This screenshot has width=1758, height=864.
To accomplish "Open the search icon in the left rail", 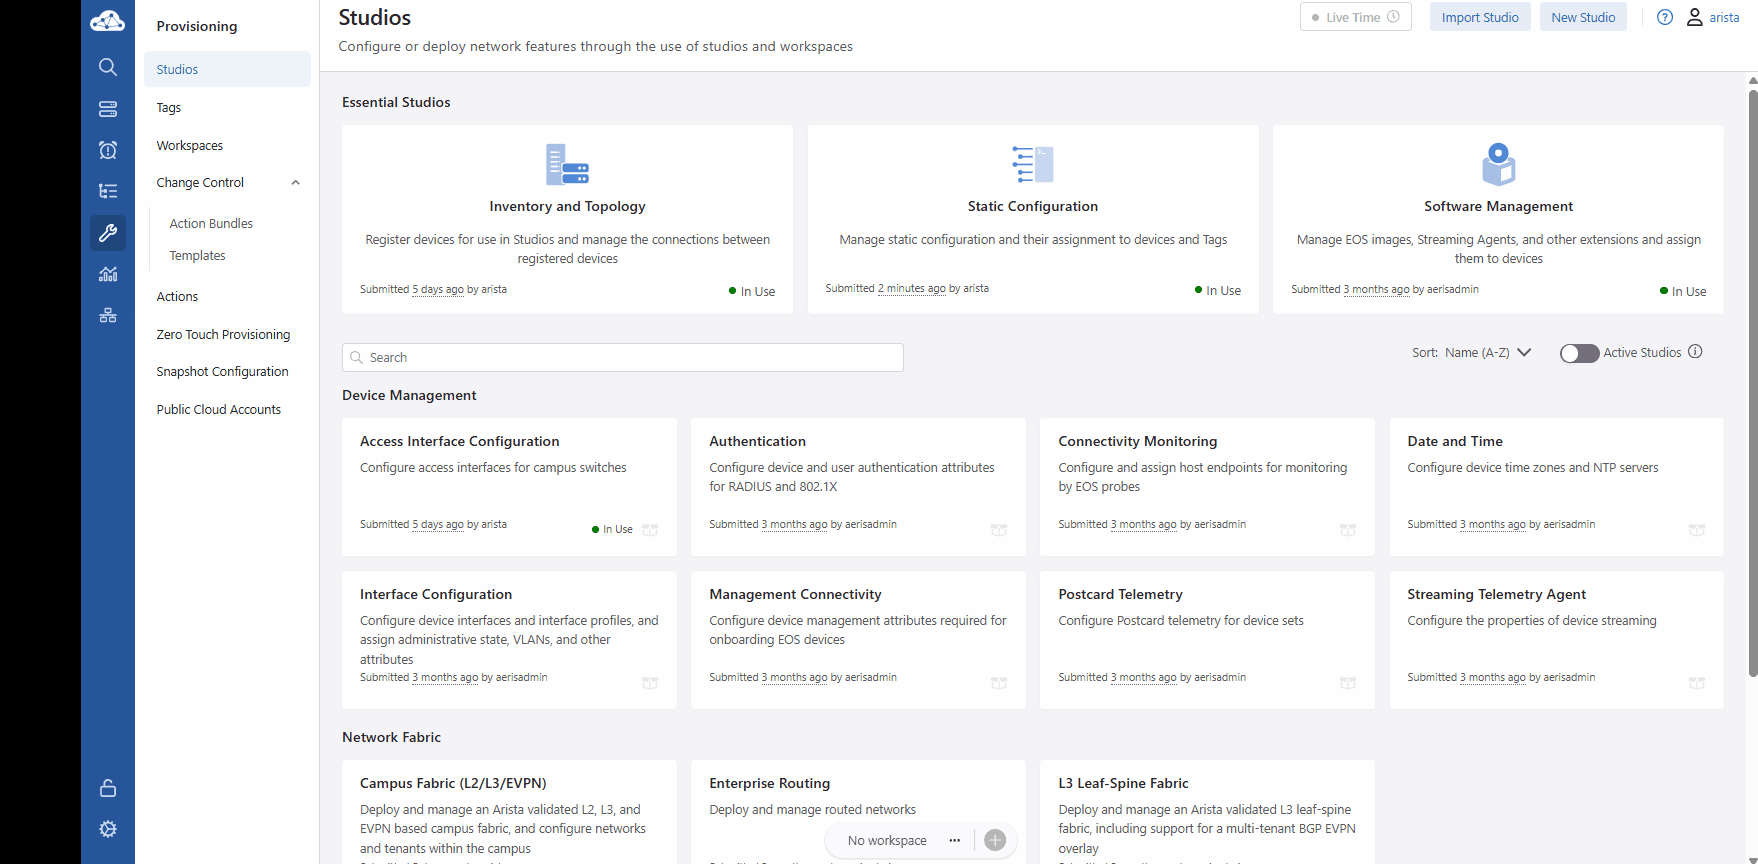I will click(108, 67).
